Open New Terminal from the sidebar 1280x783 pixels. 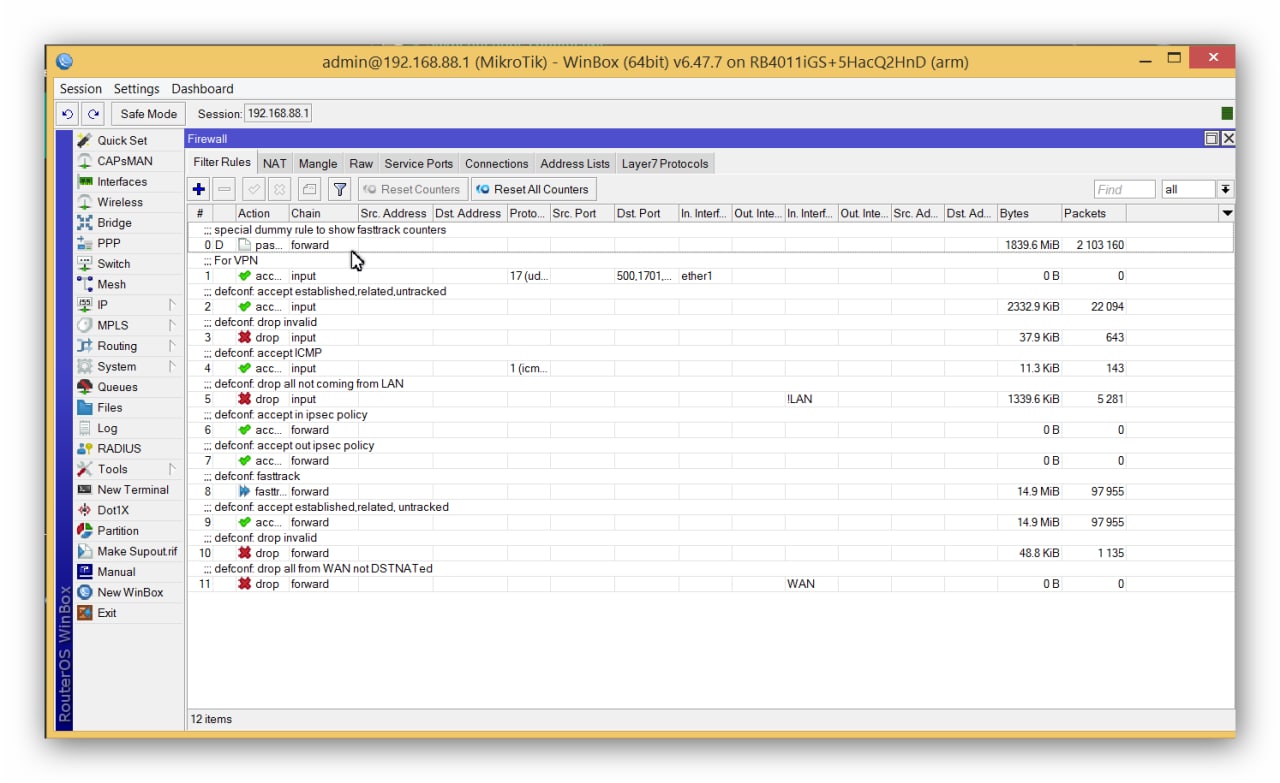132,490
